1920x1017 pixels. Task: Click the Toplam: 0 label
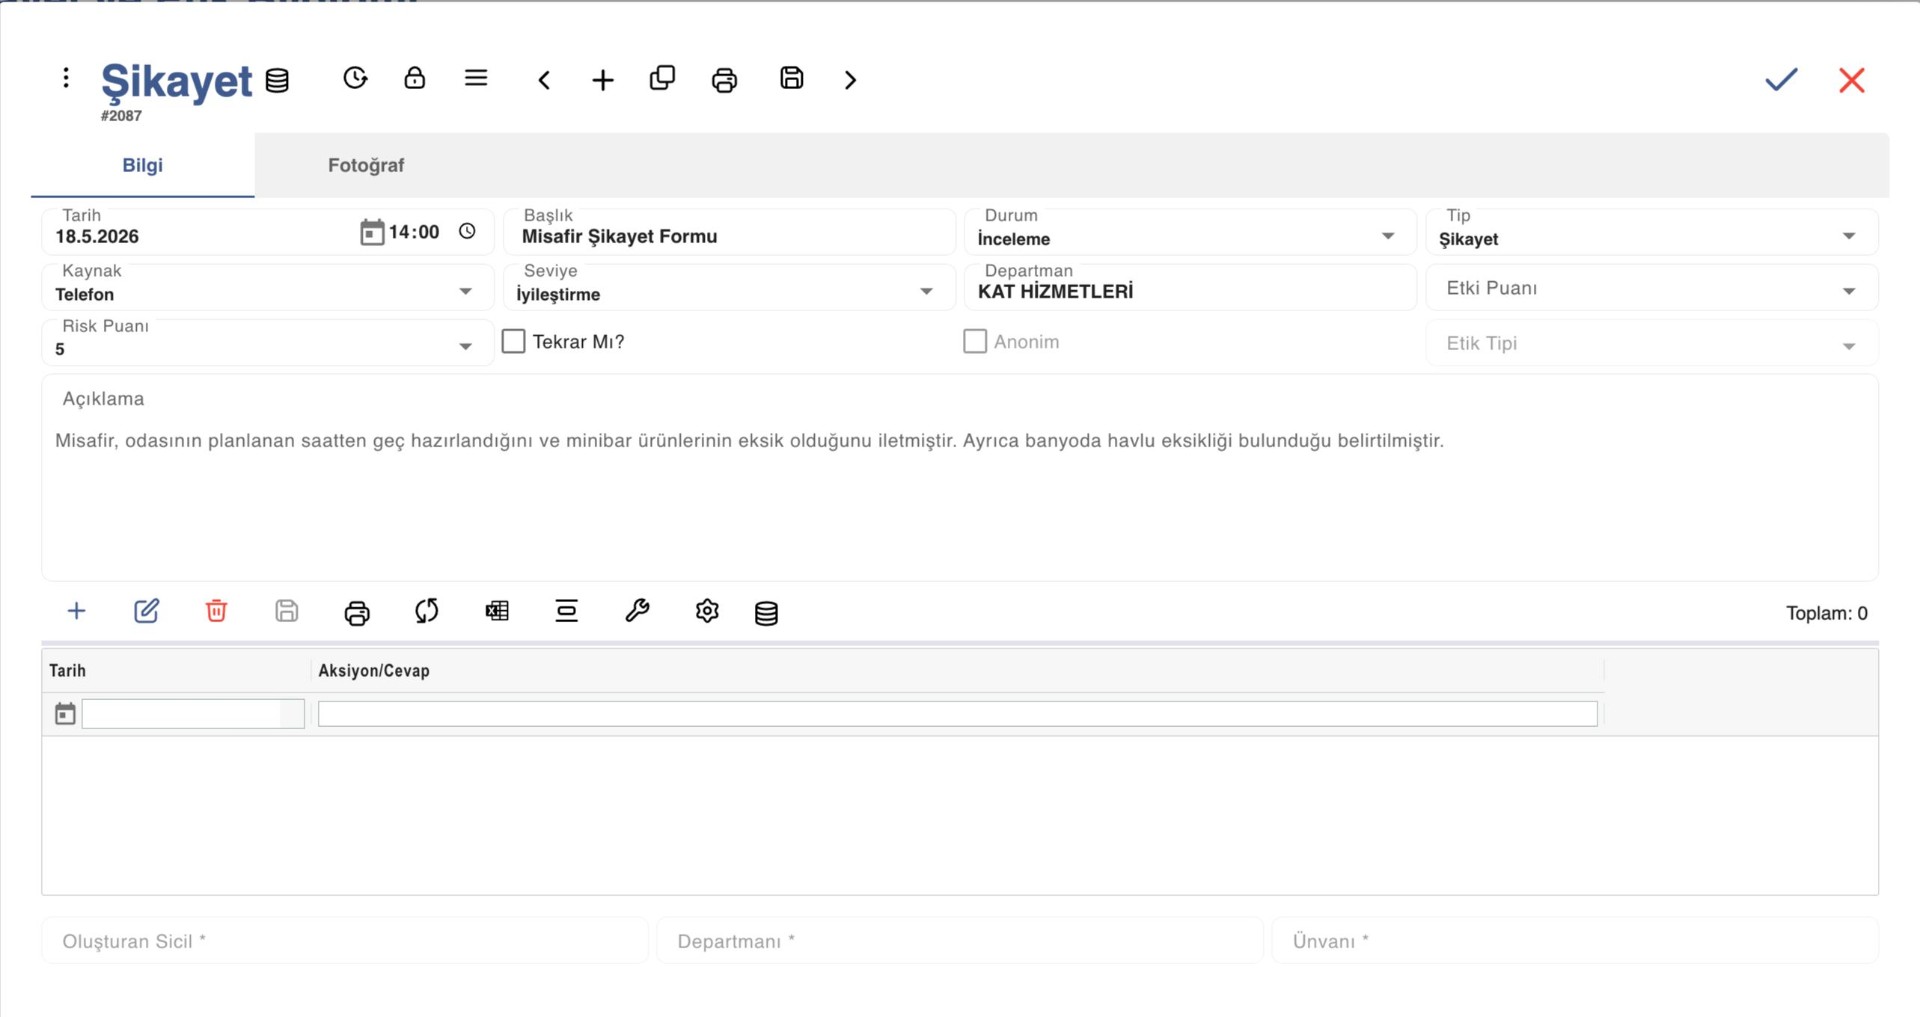[1827, 613]
